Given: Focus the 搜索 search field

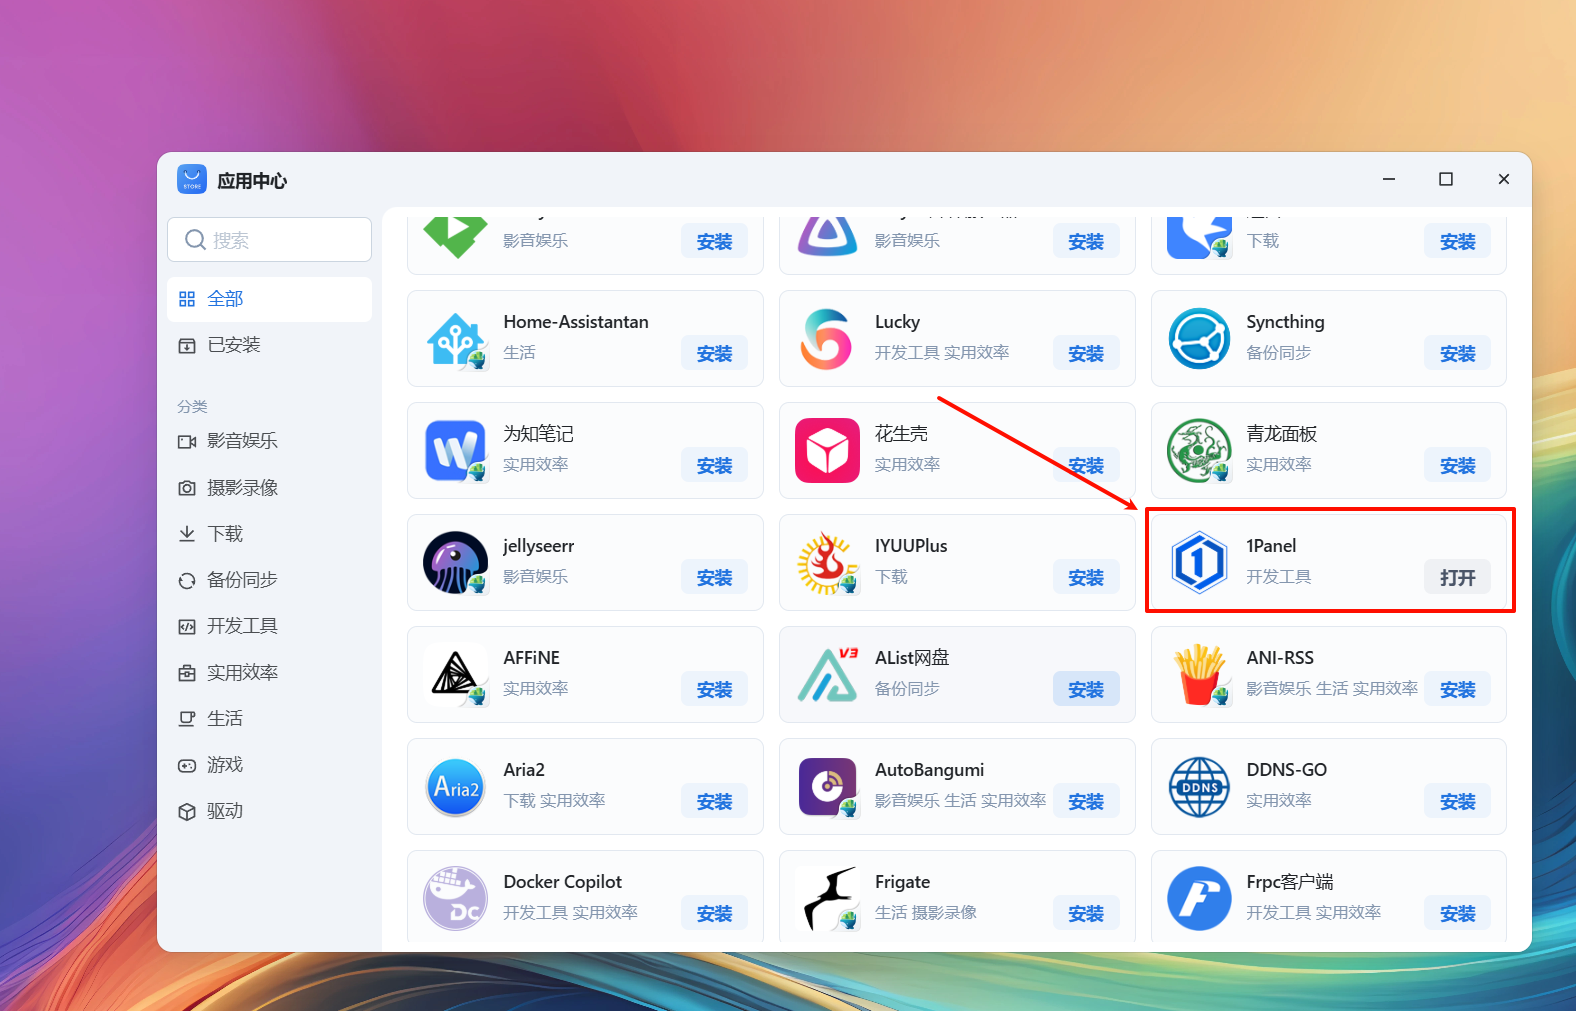Looking at the screenshot, I should [x=269, y=240].
